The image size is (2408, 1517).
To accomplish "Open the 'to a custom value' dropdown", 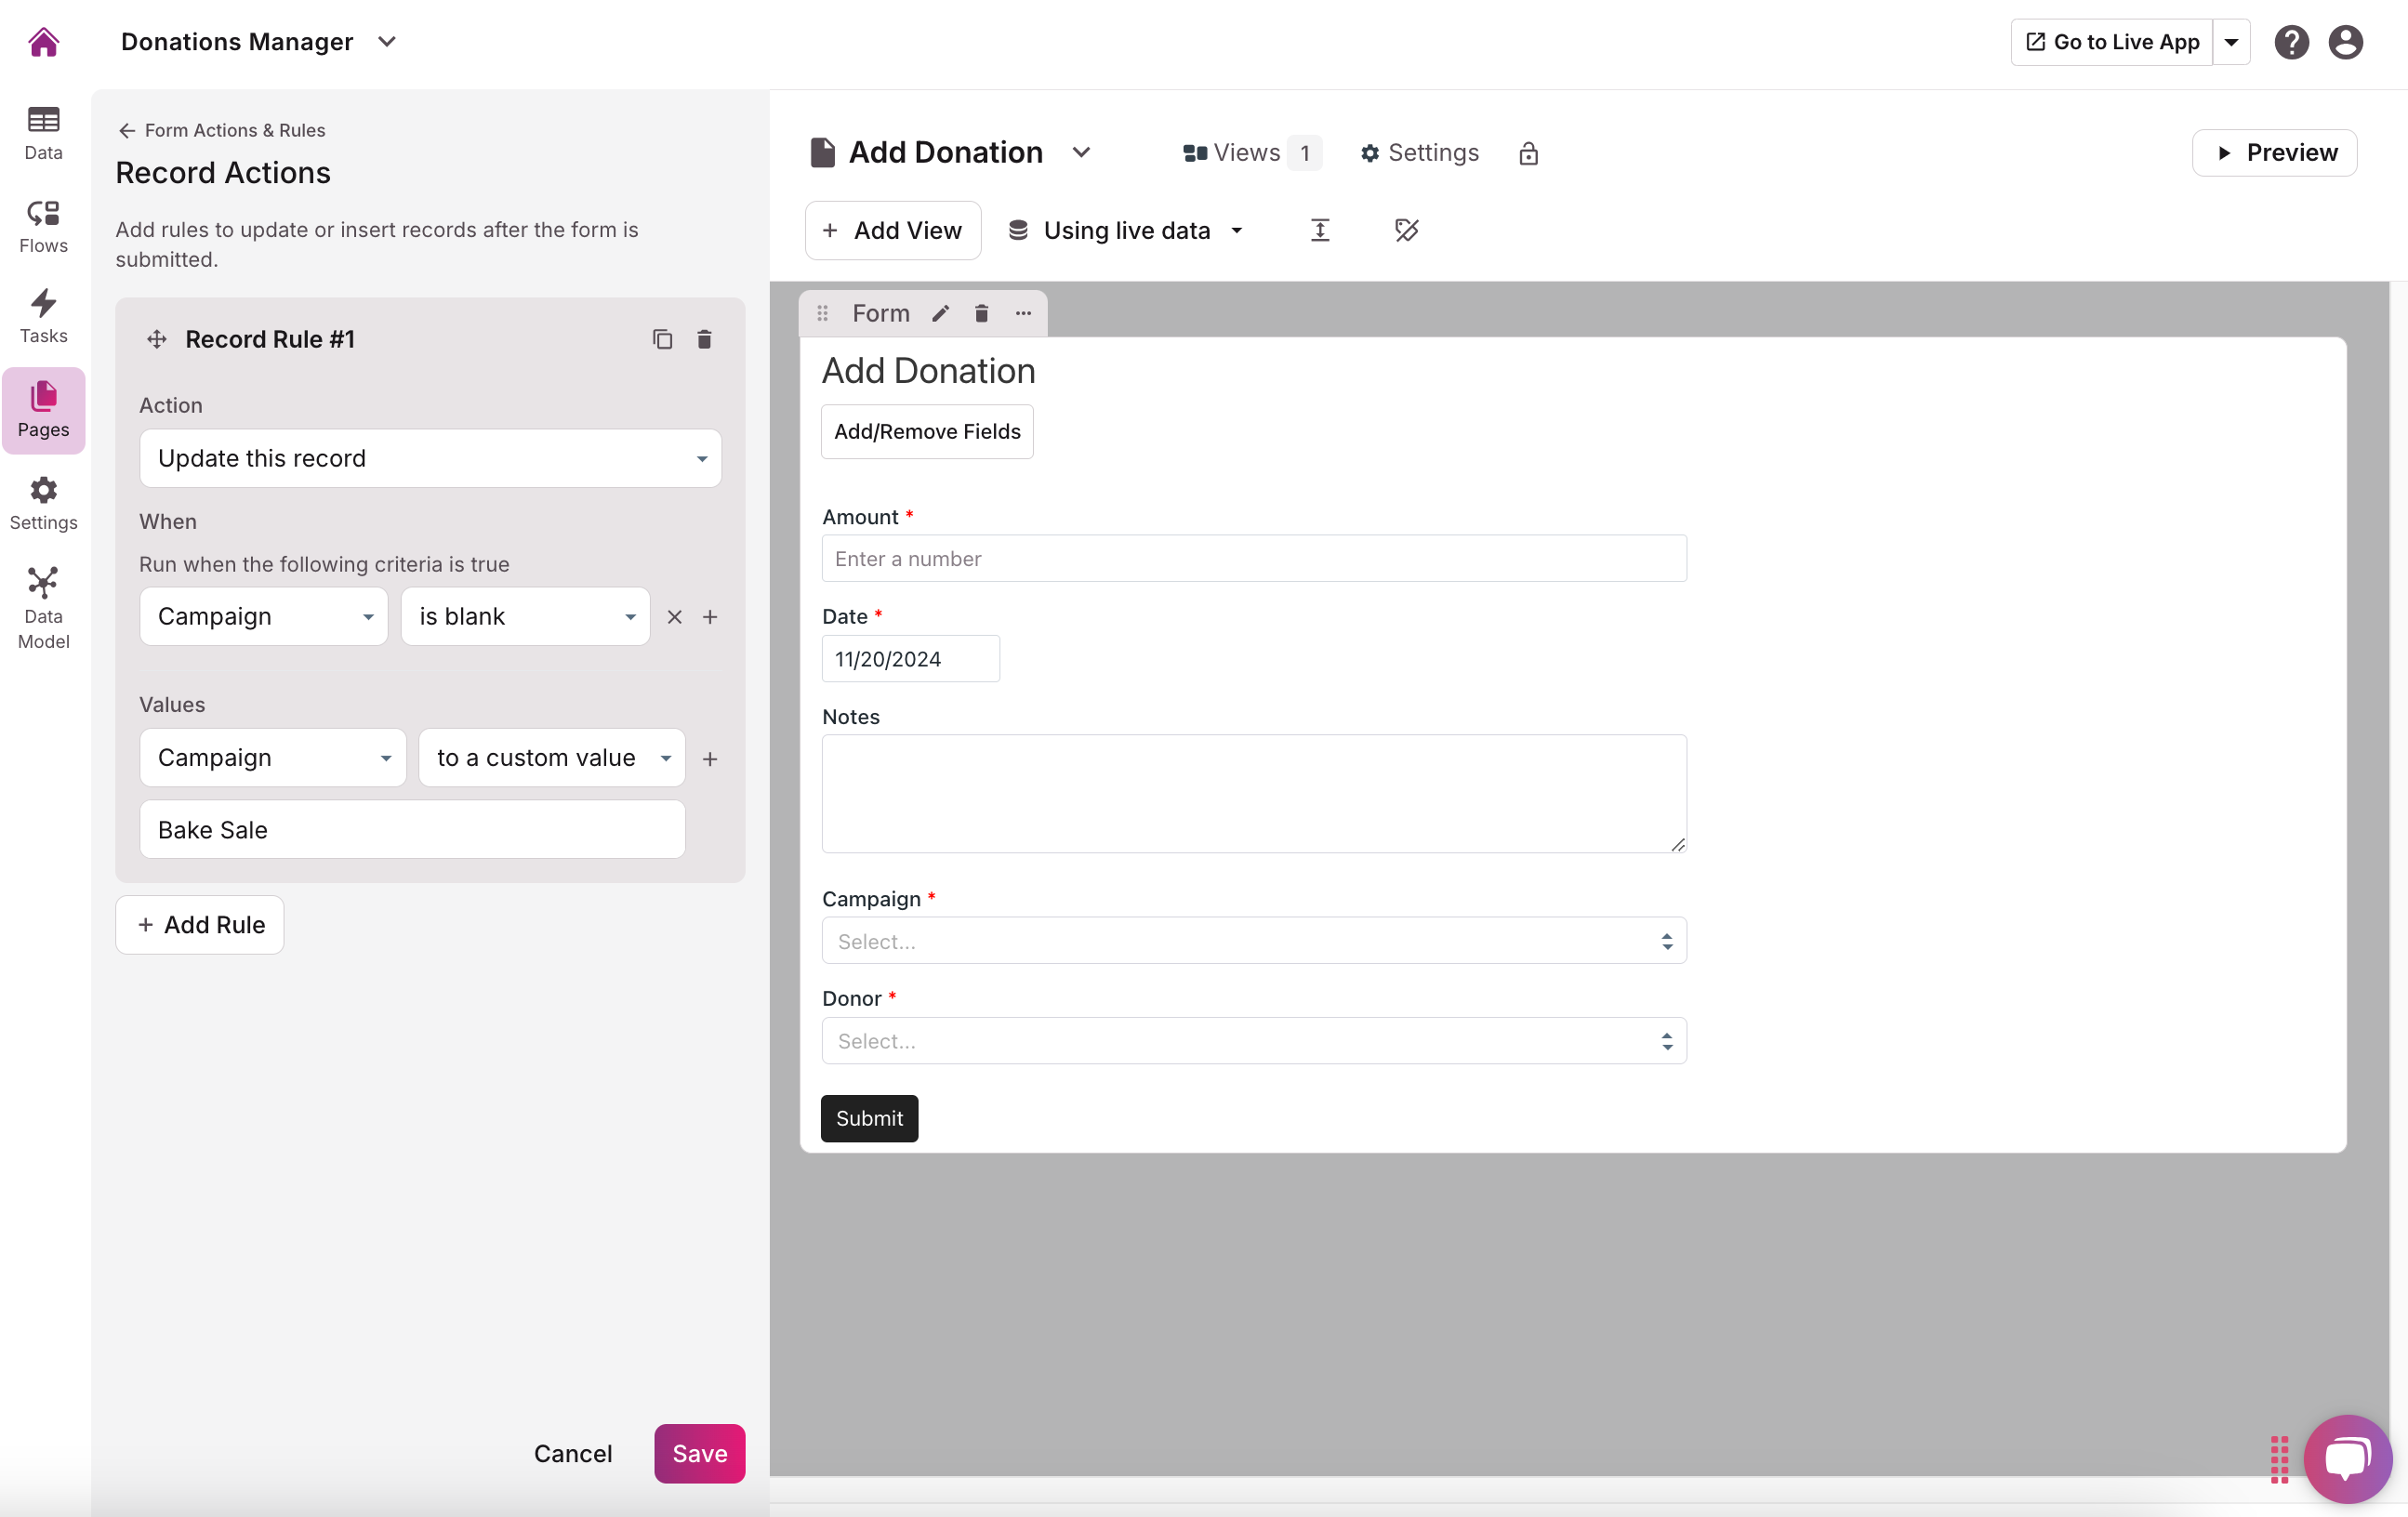I will pos(552,757).
